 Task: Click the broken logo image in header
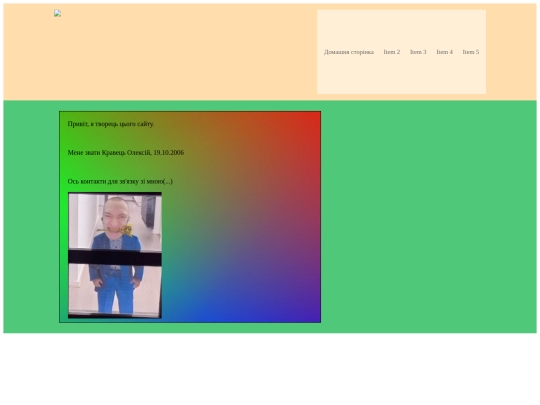[58, 13]
